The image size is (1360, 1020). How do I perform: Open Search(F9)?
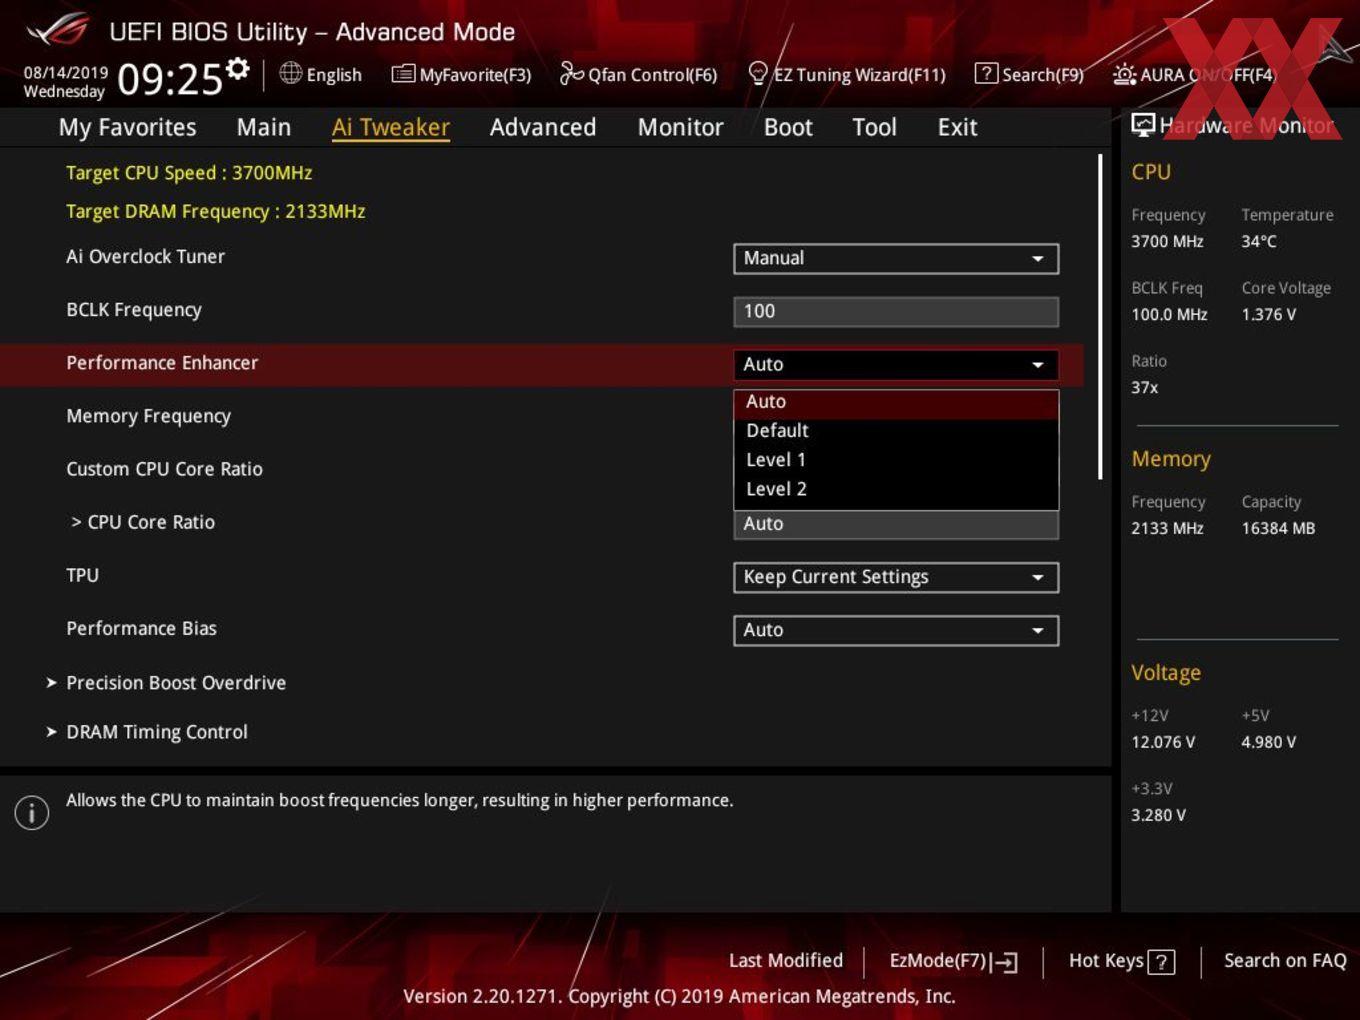tap(1029, 74)
